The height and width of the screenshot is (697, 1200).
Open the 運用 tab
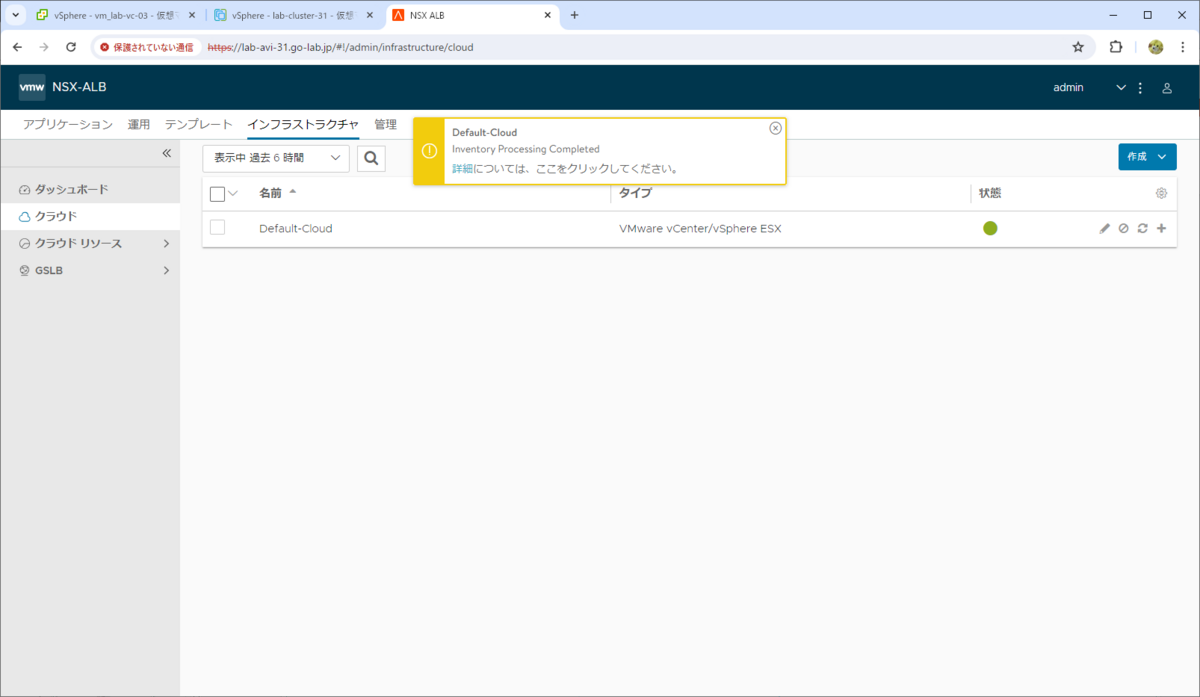pyautogui.click(x=139, y=124)
